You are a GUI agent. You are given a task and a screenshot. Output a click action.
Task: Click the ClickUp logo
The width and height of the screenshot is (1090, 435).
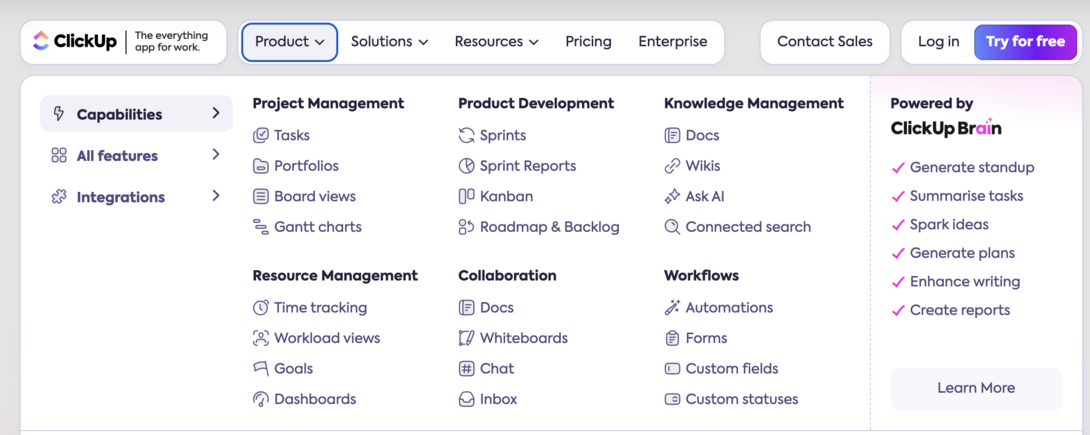[x=74, y=42]
